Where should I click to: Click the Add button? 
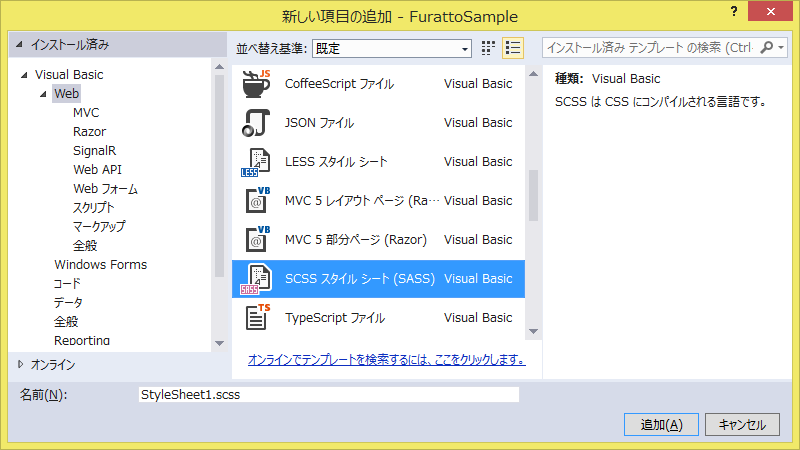point(661,424)
